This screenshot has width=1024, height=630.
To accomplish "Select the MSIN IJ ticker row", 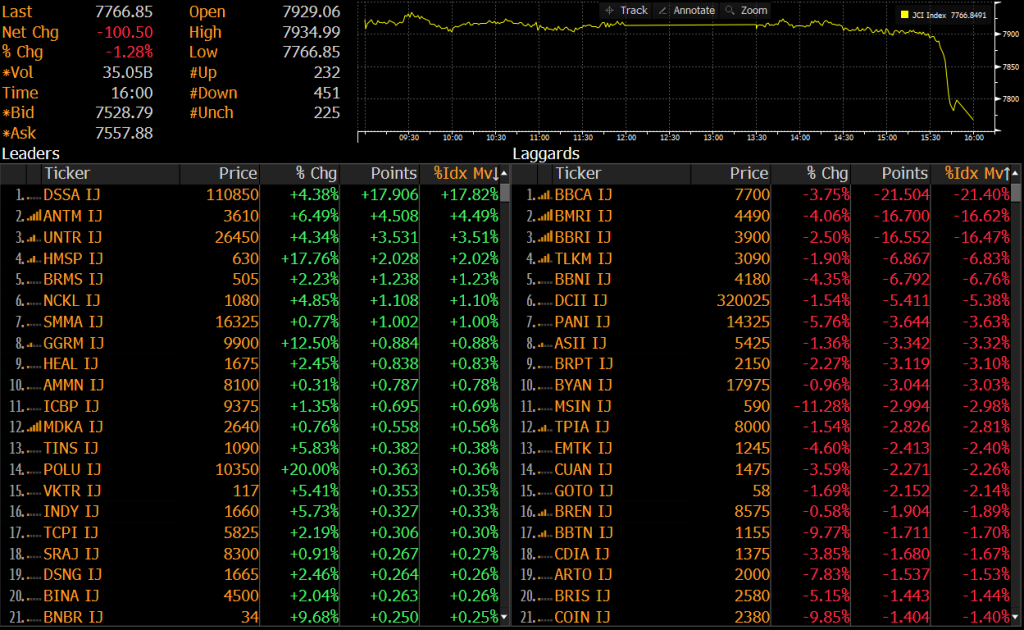I will [761, 406].
